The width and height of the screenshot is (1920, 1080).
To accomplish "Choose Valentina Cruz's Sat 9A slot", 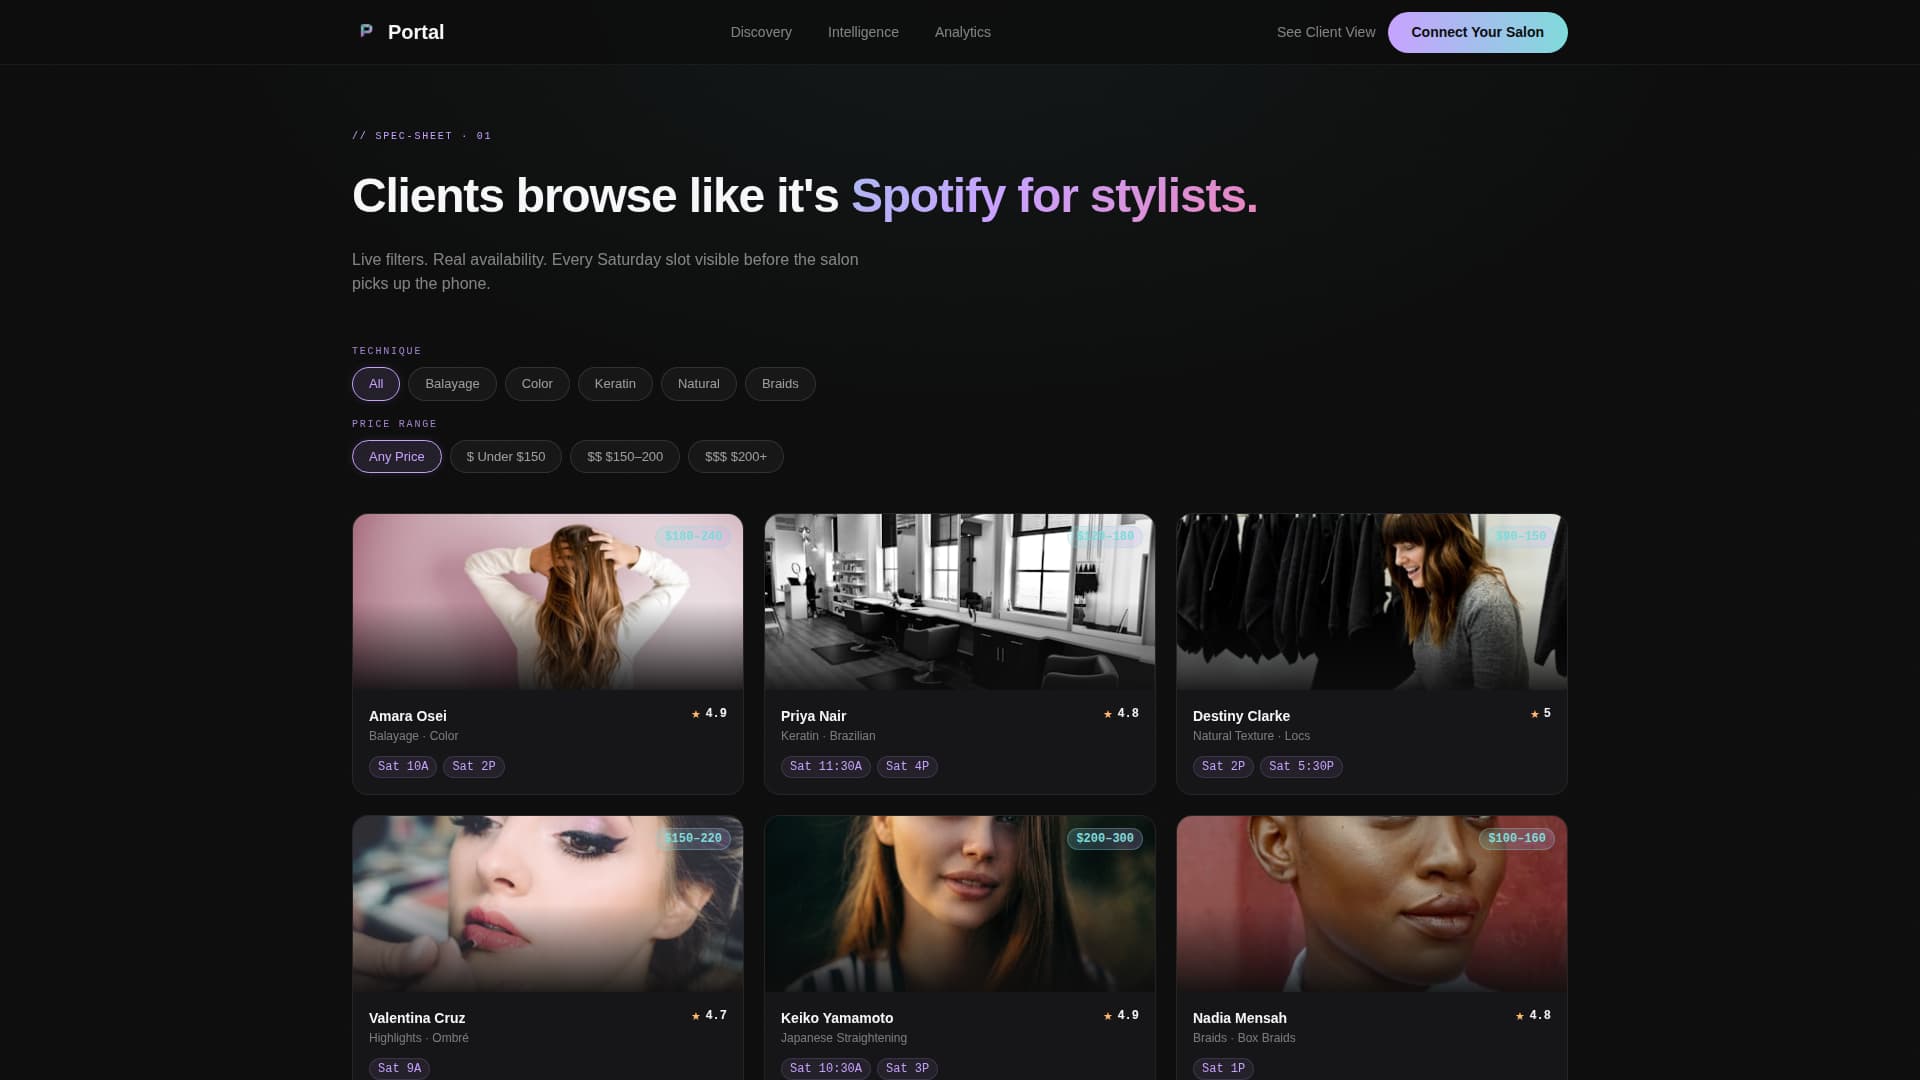I will click(x=399, y=1069).
